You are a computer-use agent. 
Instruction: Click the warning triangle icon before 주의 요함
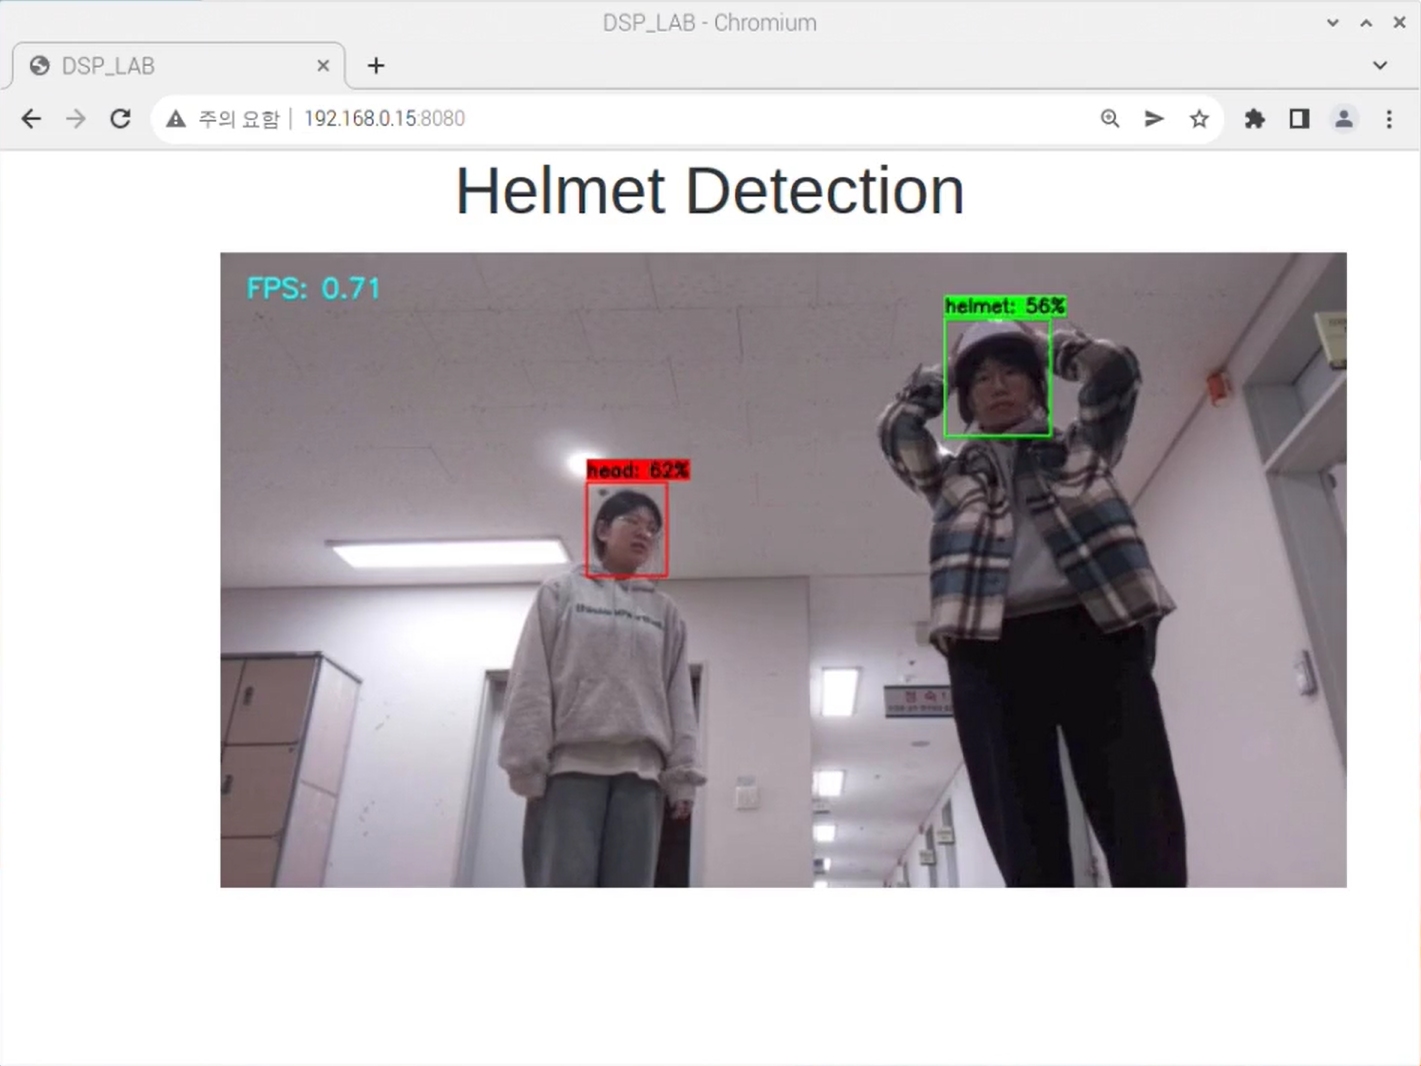[176, 118]
